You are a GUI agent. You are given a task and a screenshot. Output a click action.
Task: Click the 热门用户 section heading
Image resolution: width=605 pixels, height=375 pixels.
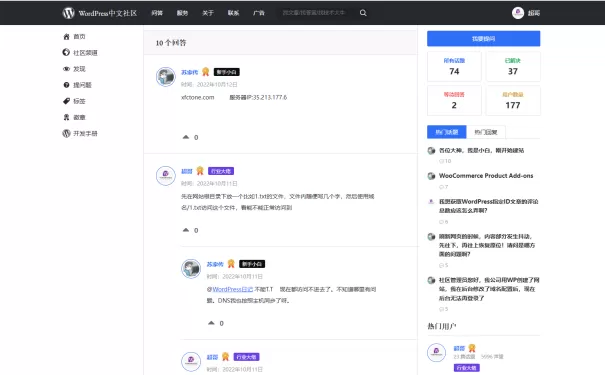pyautogui.click(x=442, y=326)
